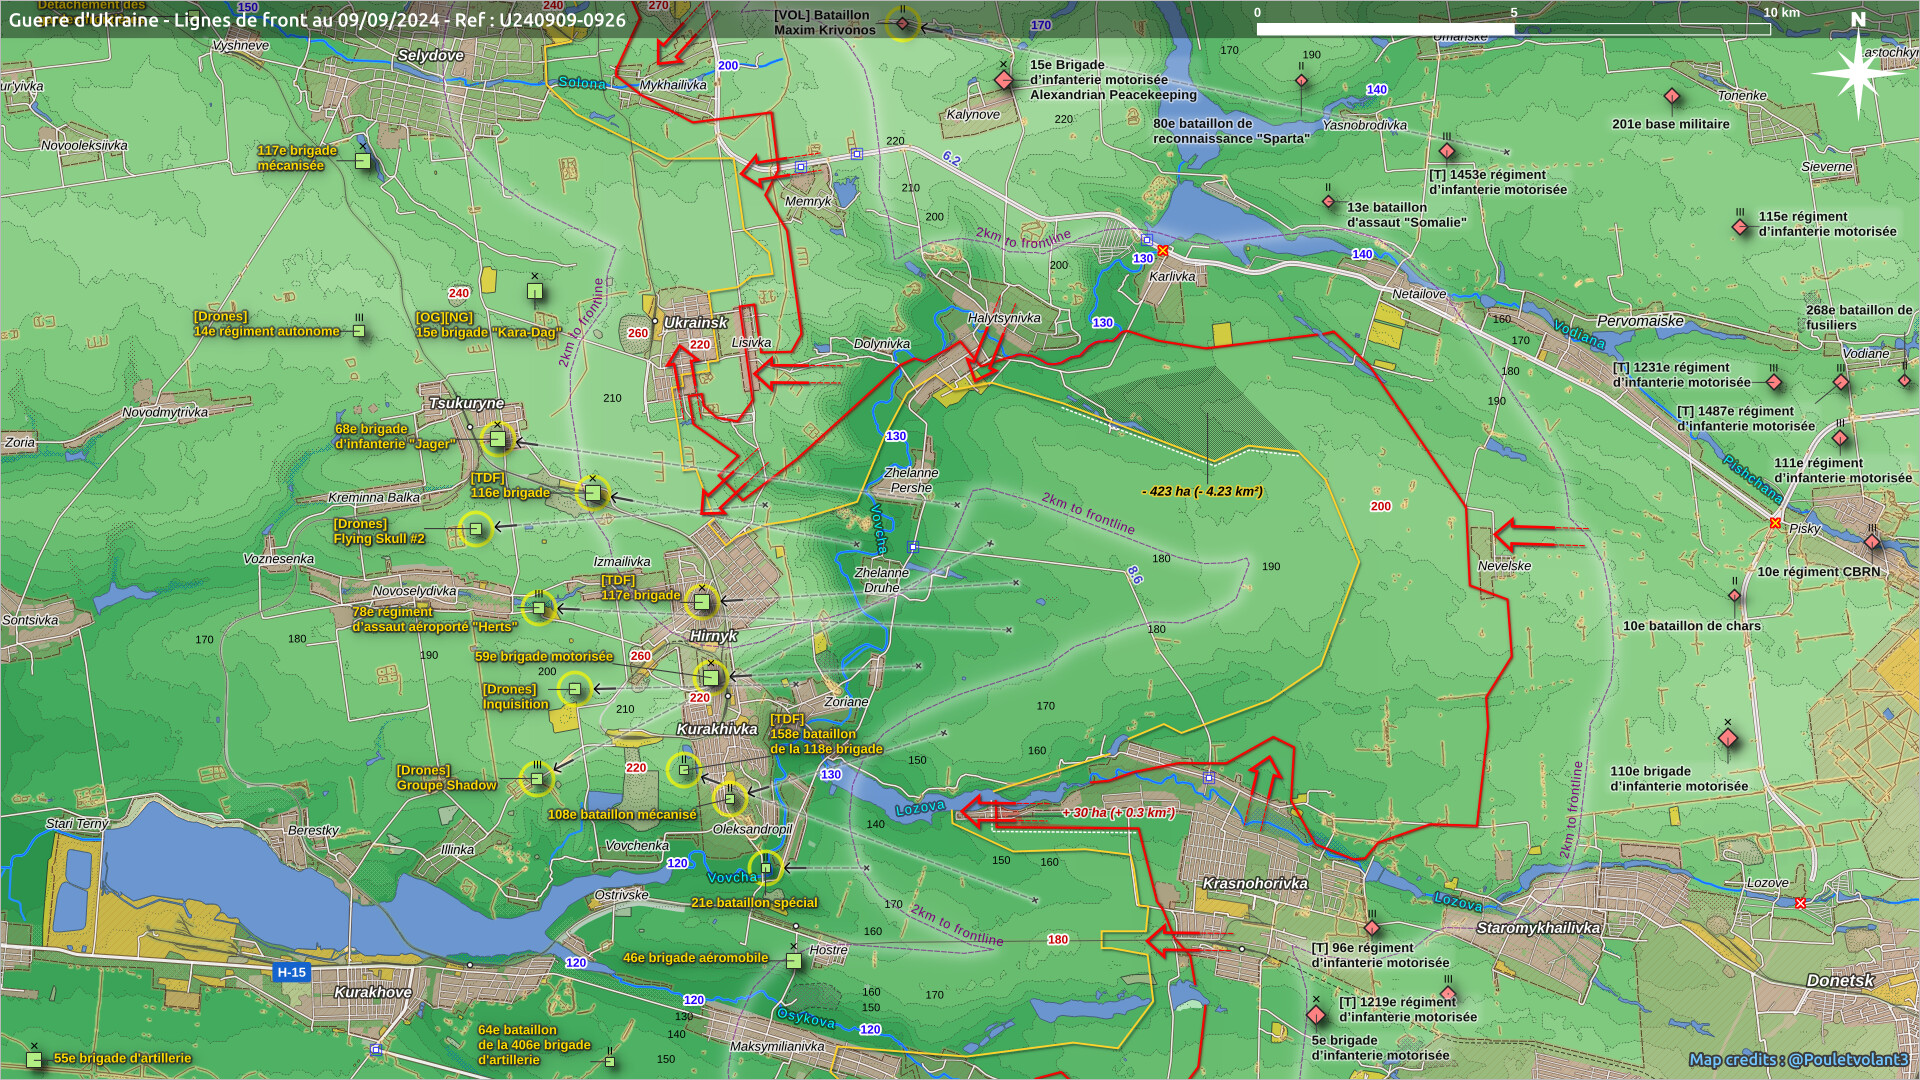The height and width of the screenshot is (1080, 1920).
Task: Click the Krasnohorivka town label
Action: pos(1254,883)
